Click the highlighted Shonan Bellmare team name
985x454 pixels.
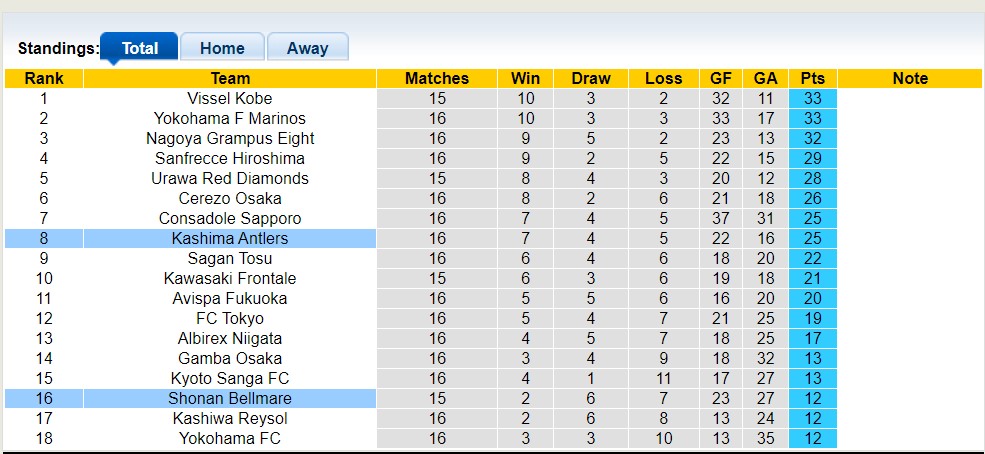pyautogui.click(x=230, y=398)
